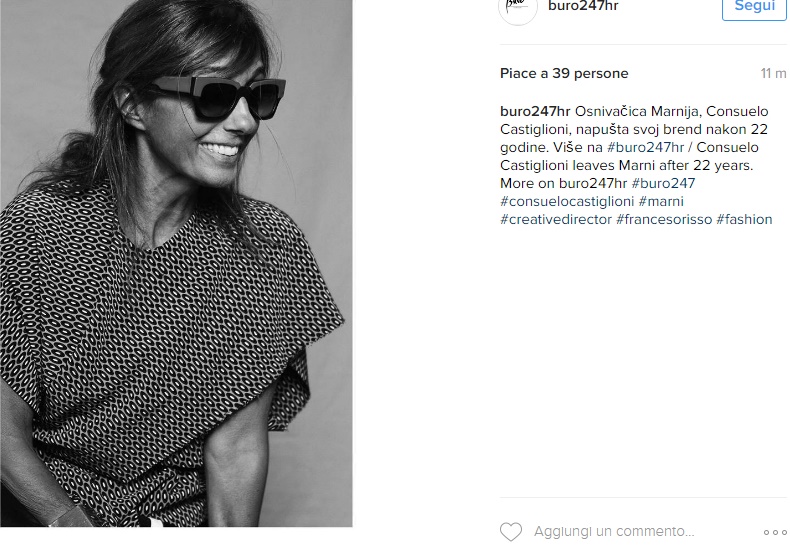Focus the 'Aggiungi un commento...' comment field
This screenshot has width=790, height=549.
[614, 532]
